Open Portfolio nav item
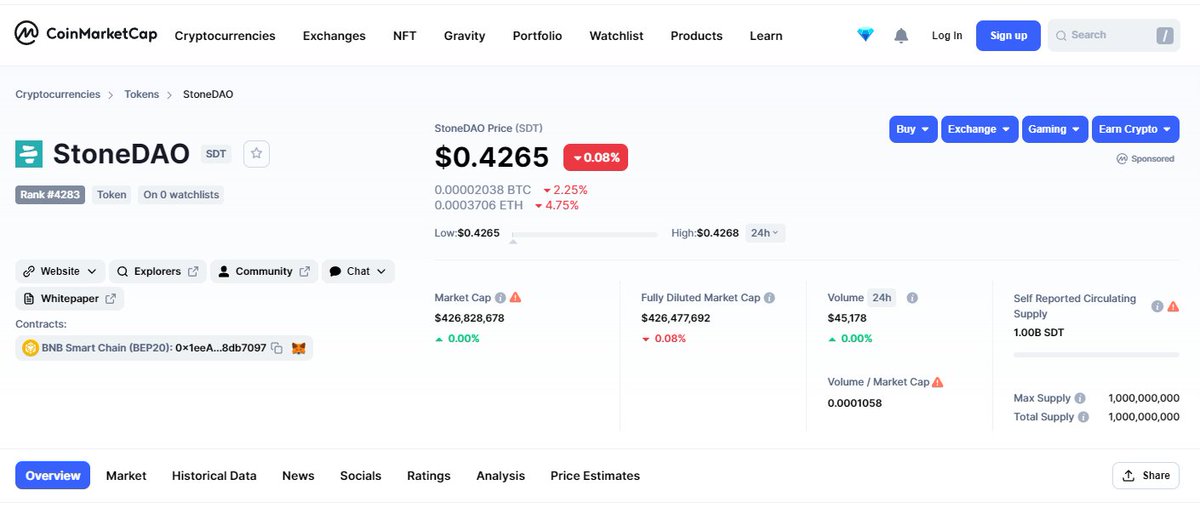 point(537,36)
